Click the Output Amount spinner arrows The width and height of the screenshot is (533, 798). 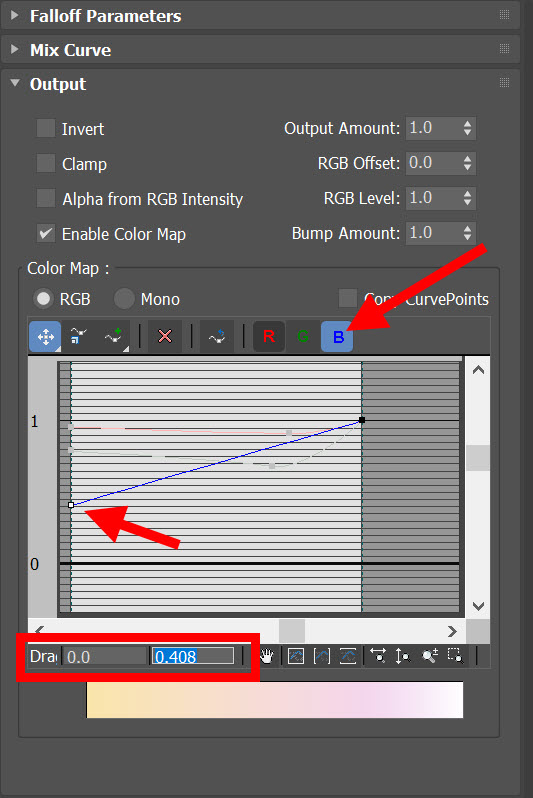pos(467,128)
